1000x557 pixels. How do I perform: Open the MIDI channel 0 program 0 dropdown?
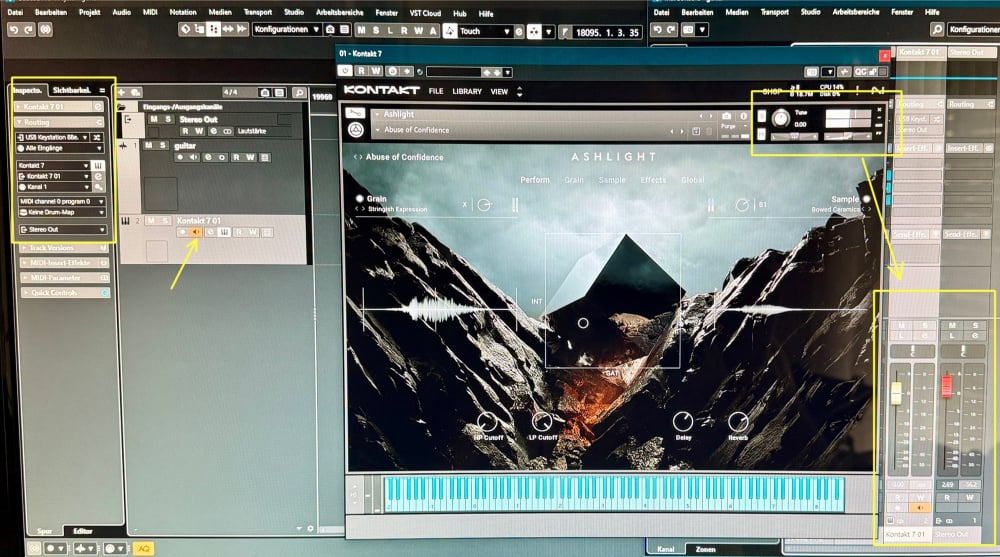click(x=61, y=201)
